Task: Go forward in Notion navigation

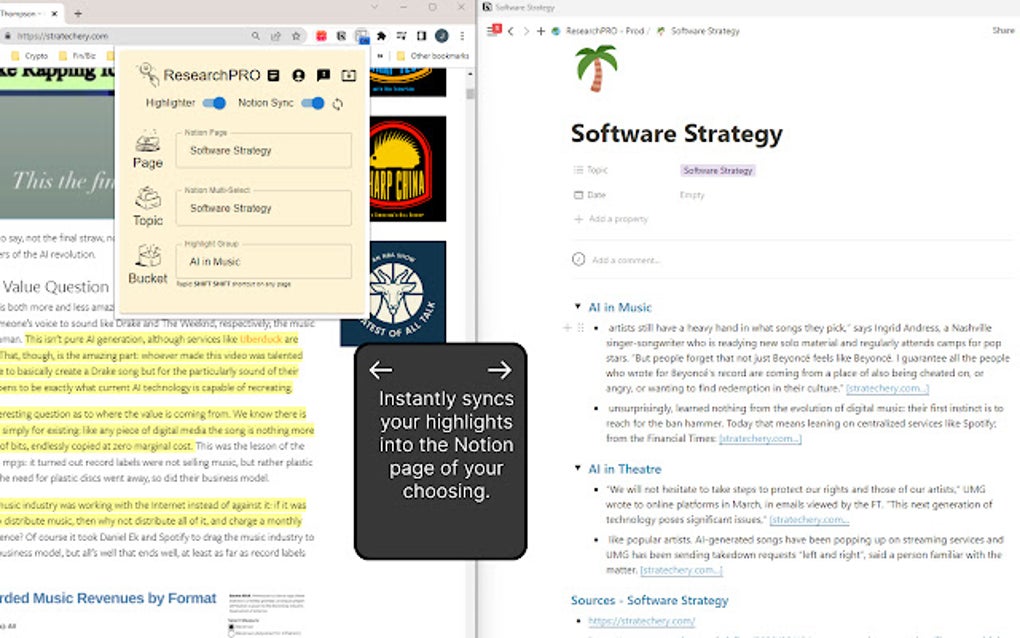Action: tap(526, 31)
